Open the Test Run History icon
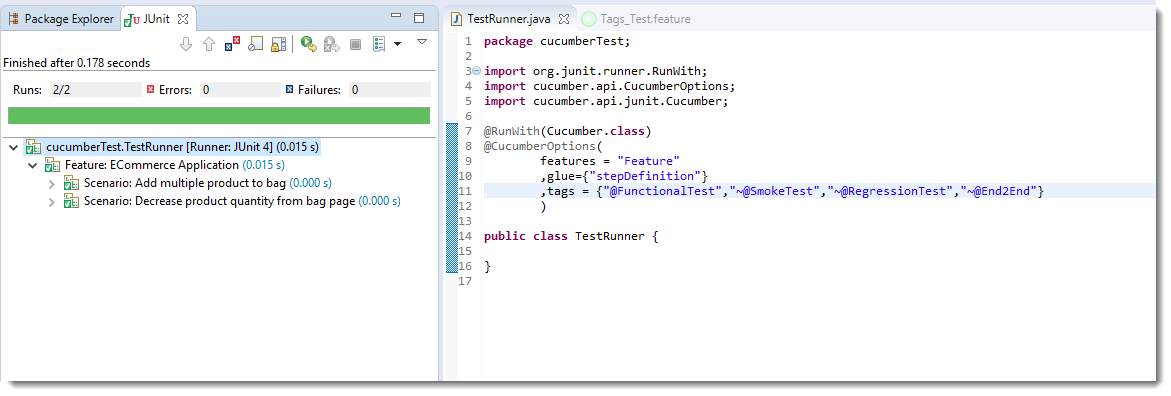The width and height of the screenshot is (1171, 396). 379,44
